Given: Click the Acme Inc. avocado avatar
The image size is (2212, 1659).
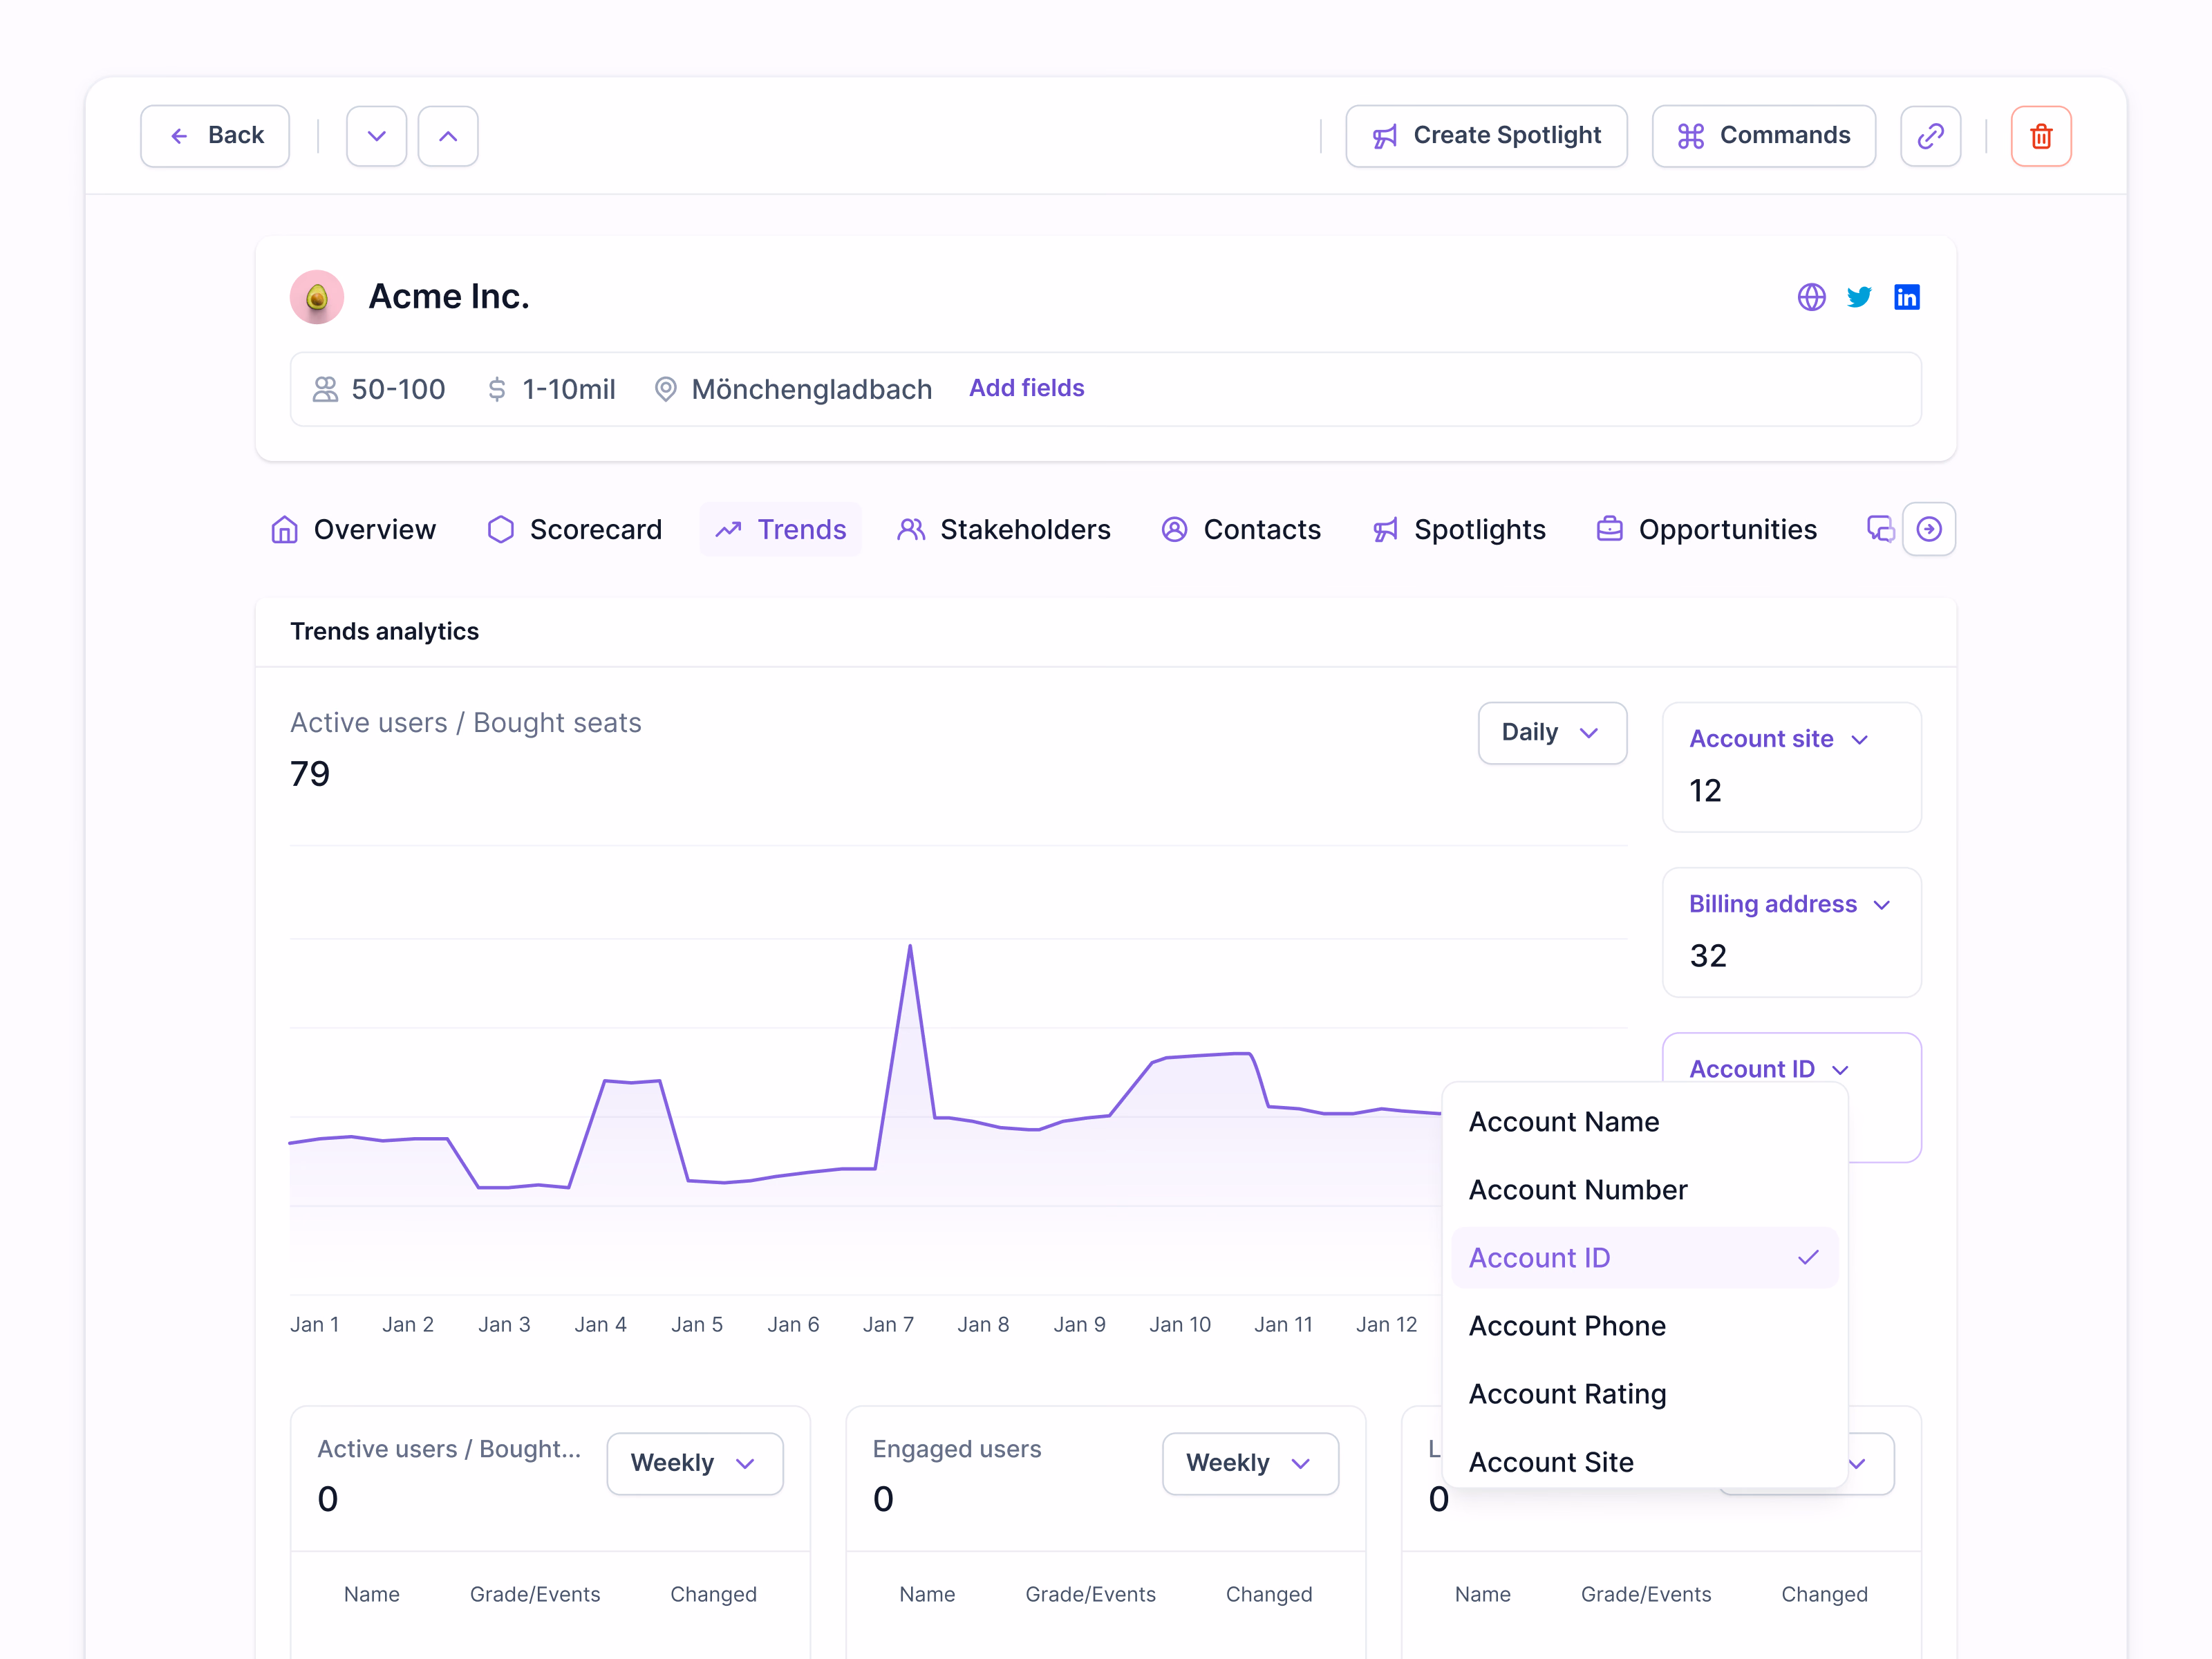Looking at the screenshot, I should [x=317, y=297].
